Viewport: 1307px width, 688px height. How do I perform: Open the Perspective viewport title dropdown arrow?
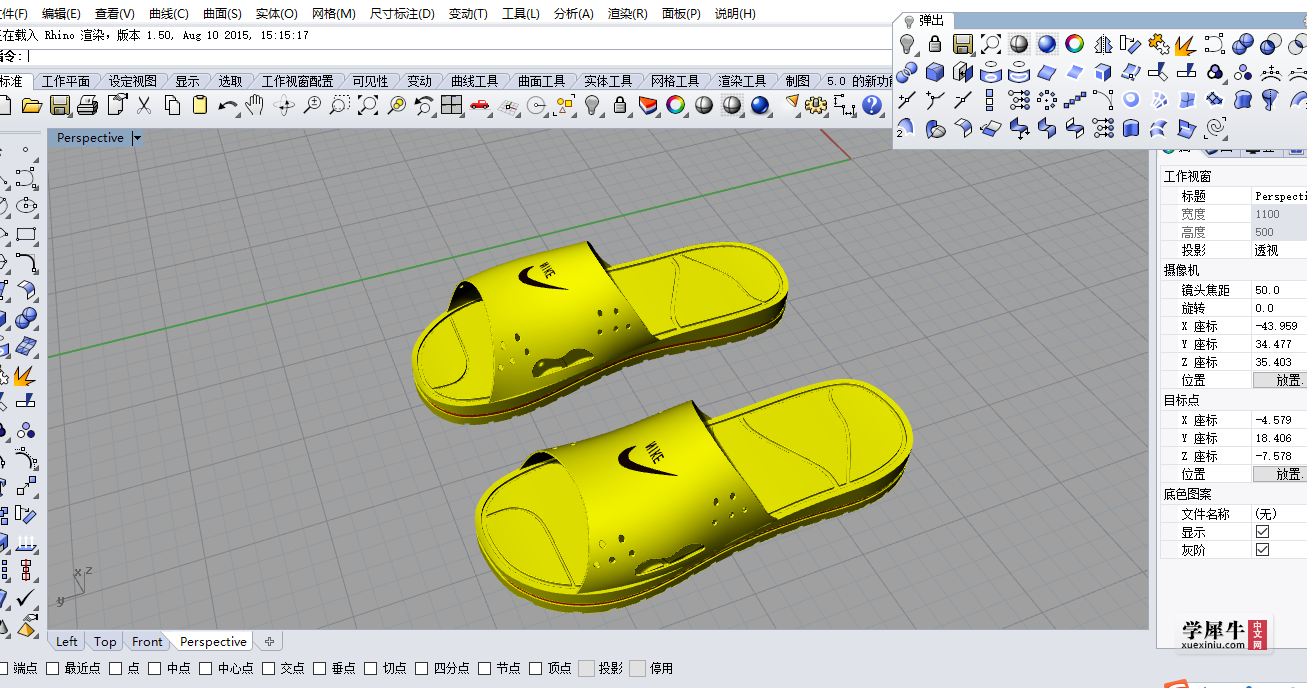pyautogui.click(x=138, y=138)
